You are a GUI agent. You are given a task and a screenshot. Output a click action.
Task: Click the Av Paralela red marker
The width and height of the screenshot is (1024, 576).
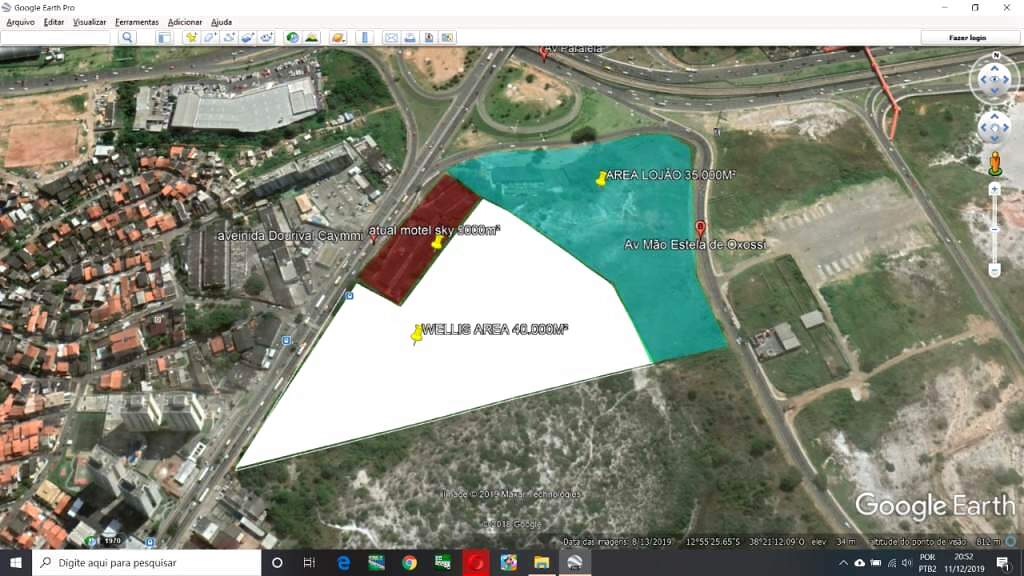click(543, 53)
